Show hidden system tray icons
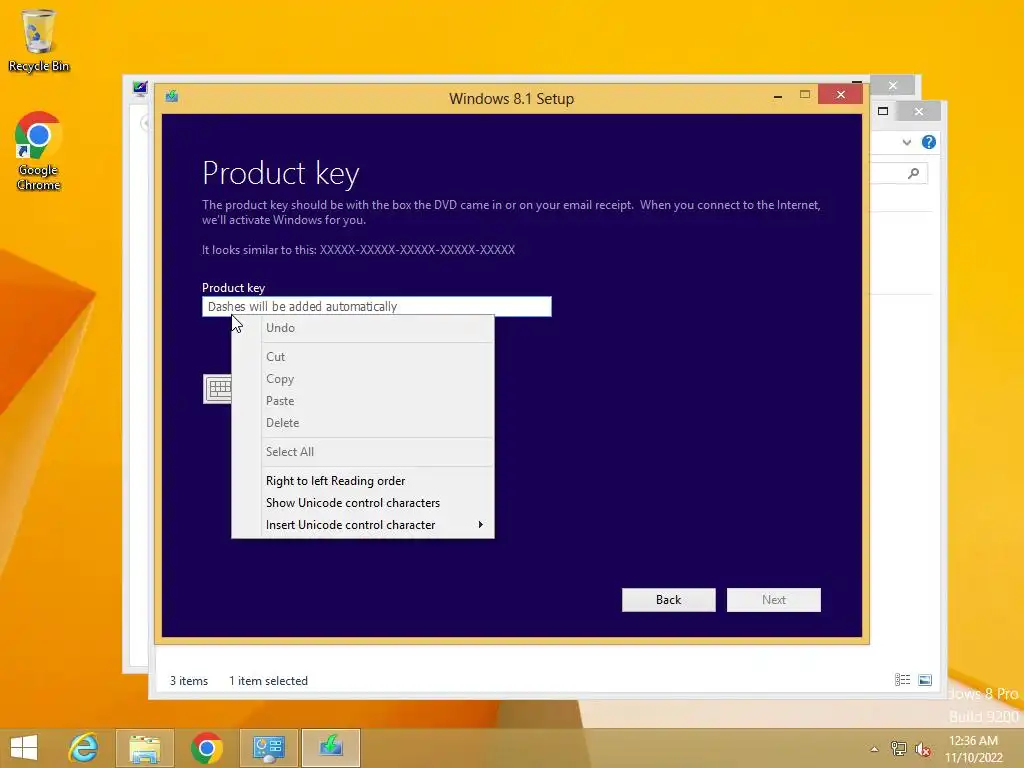This screenshot has width=1024, height=768. [874, 749]
